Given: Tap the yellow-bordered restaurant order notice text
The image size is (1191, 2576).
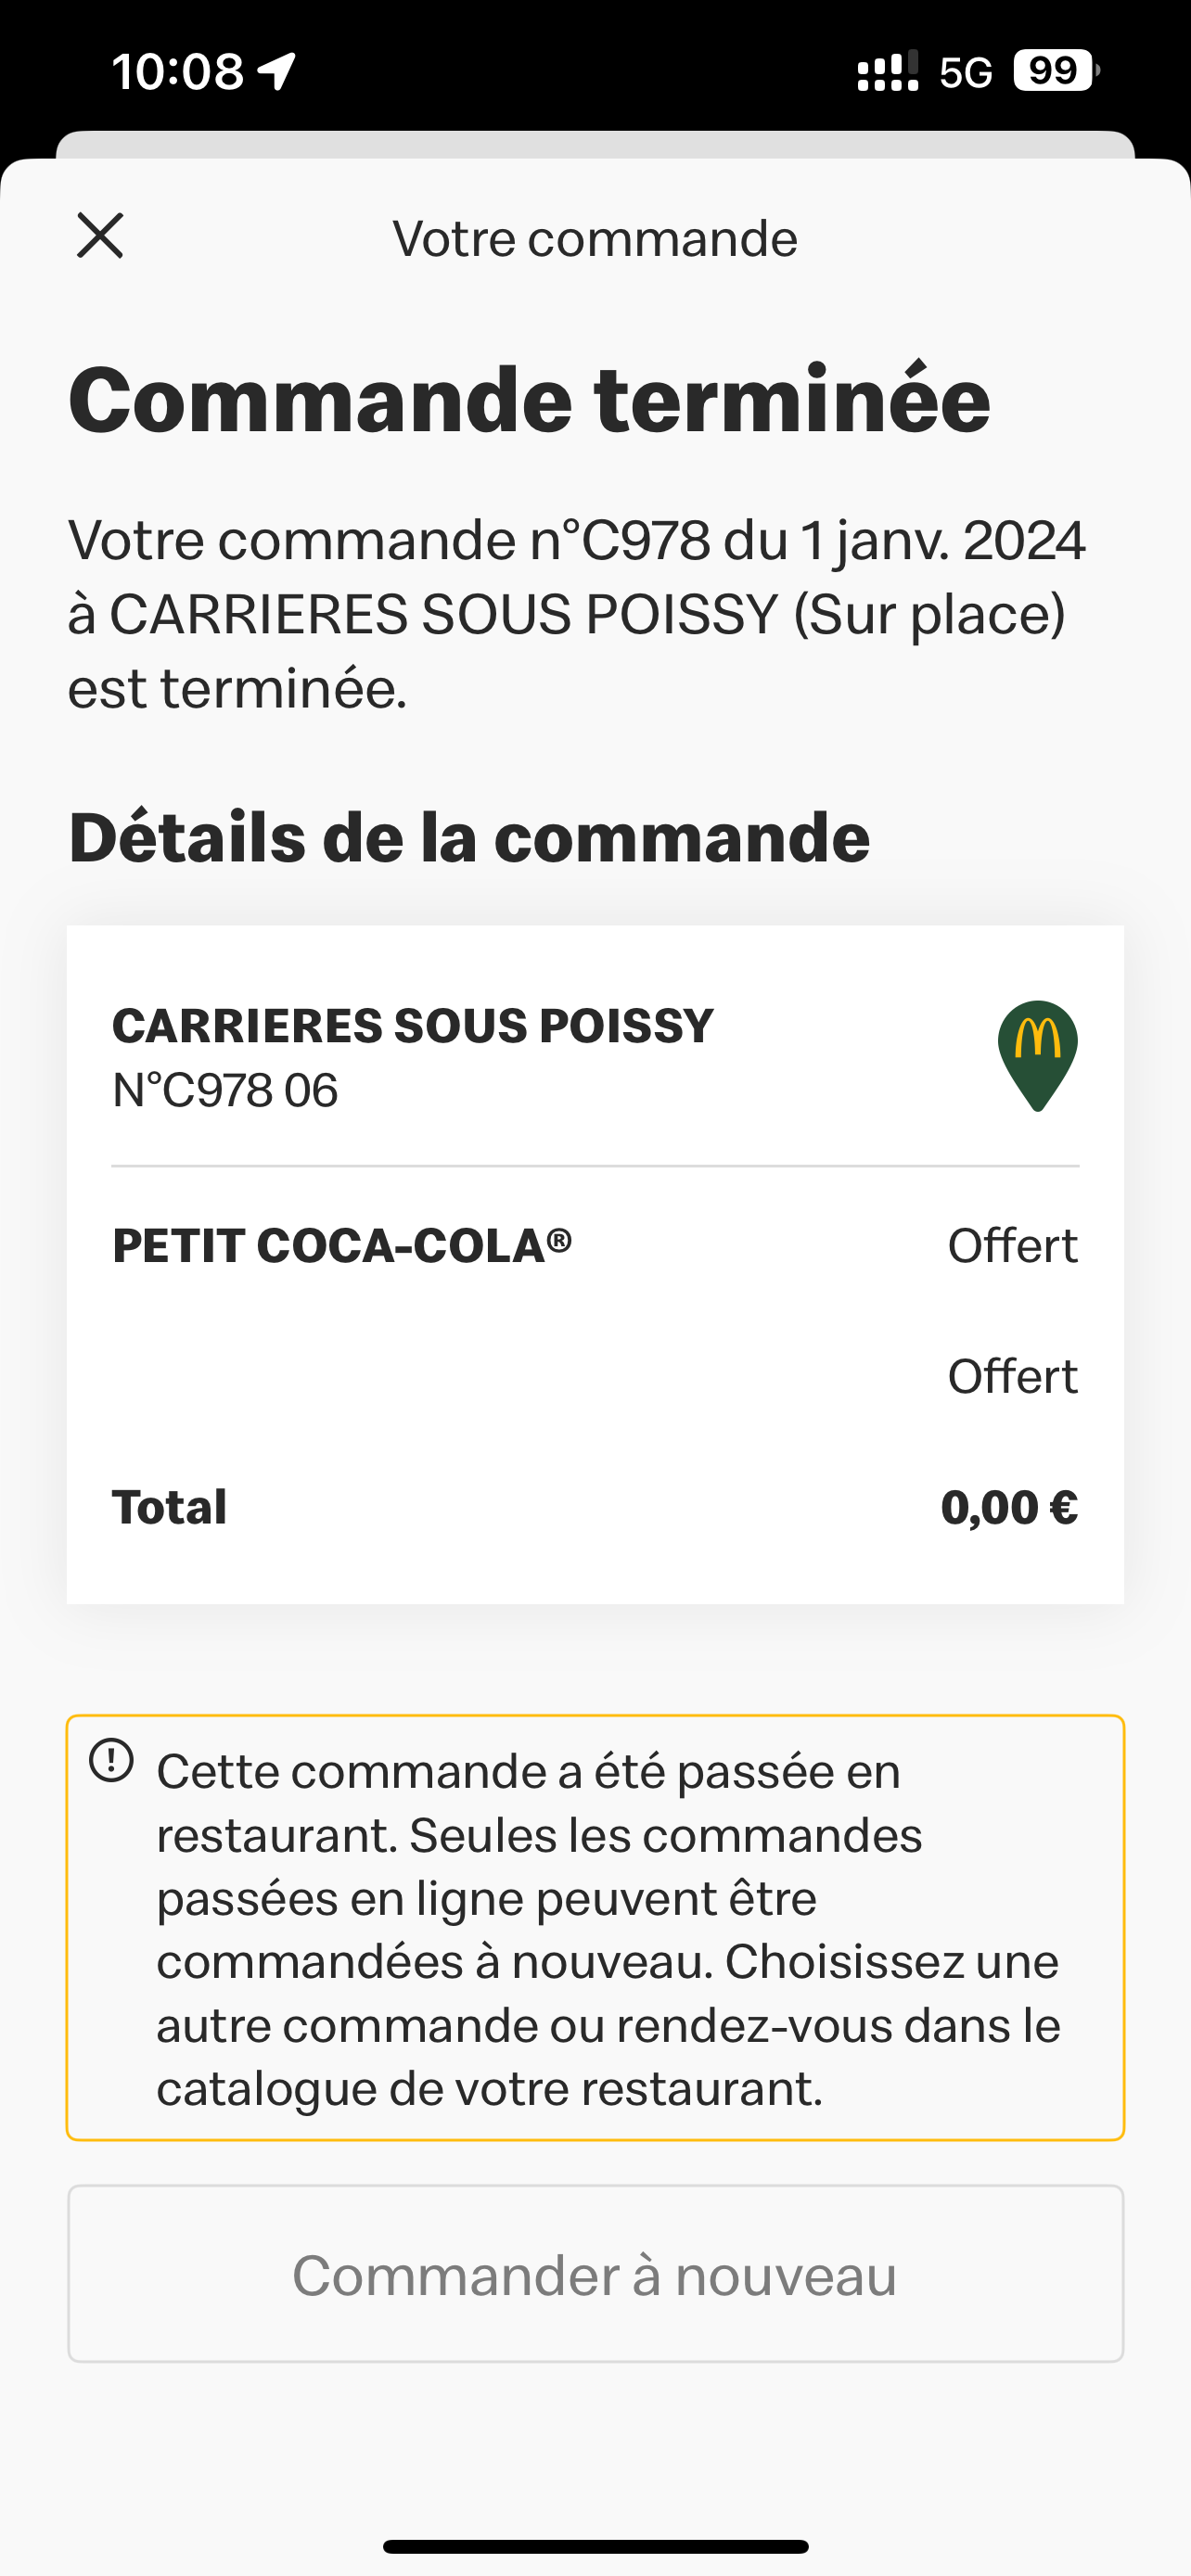Looking at the screenshot, I should pyautogui.click(x=608, y=1929).
